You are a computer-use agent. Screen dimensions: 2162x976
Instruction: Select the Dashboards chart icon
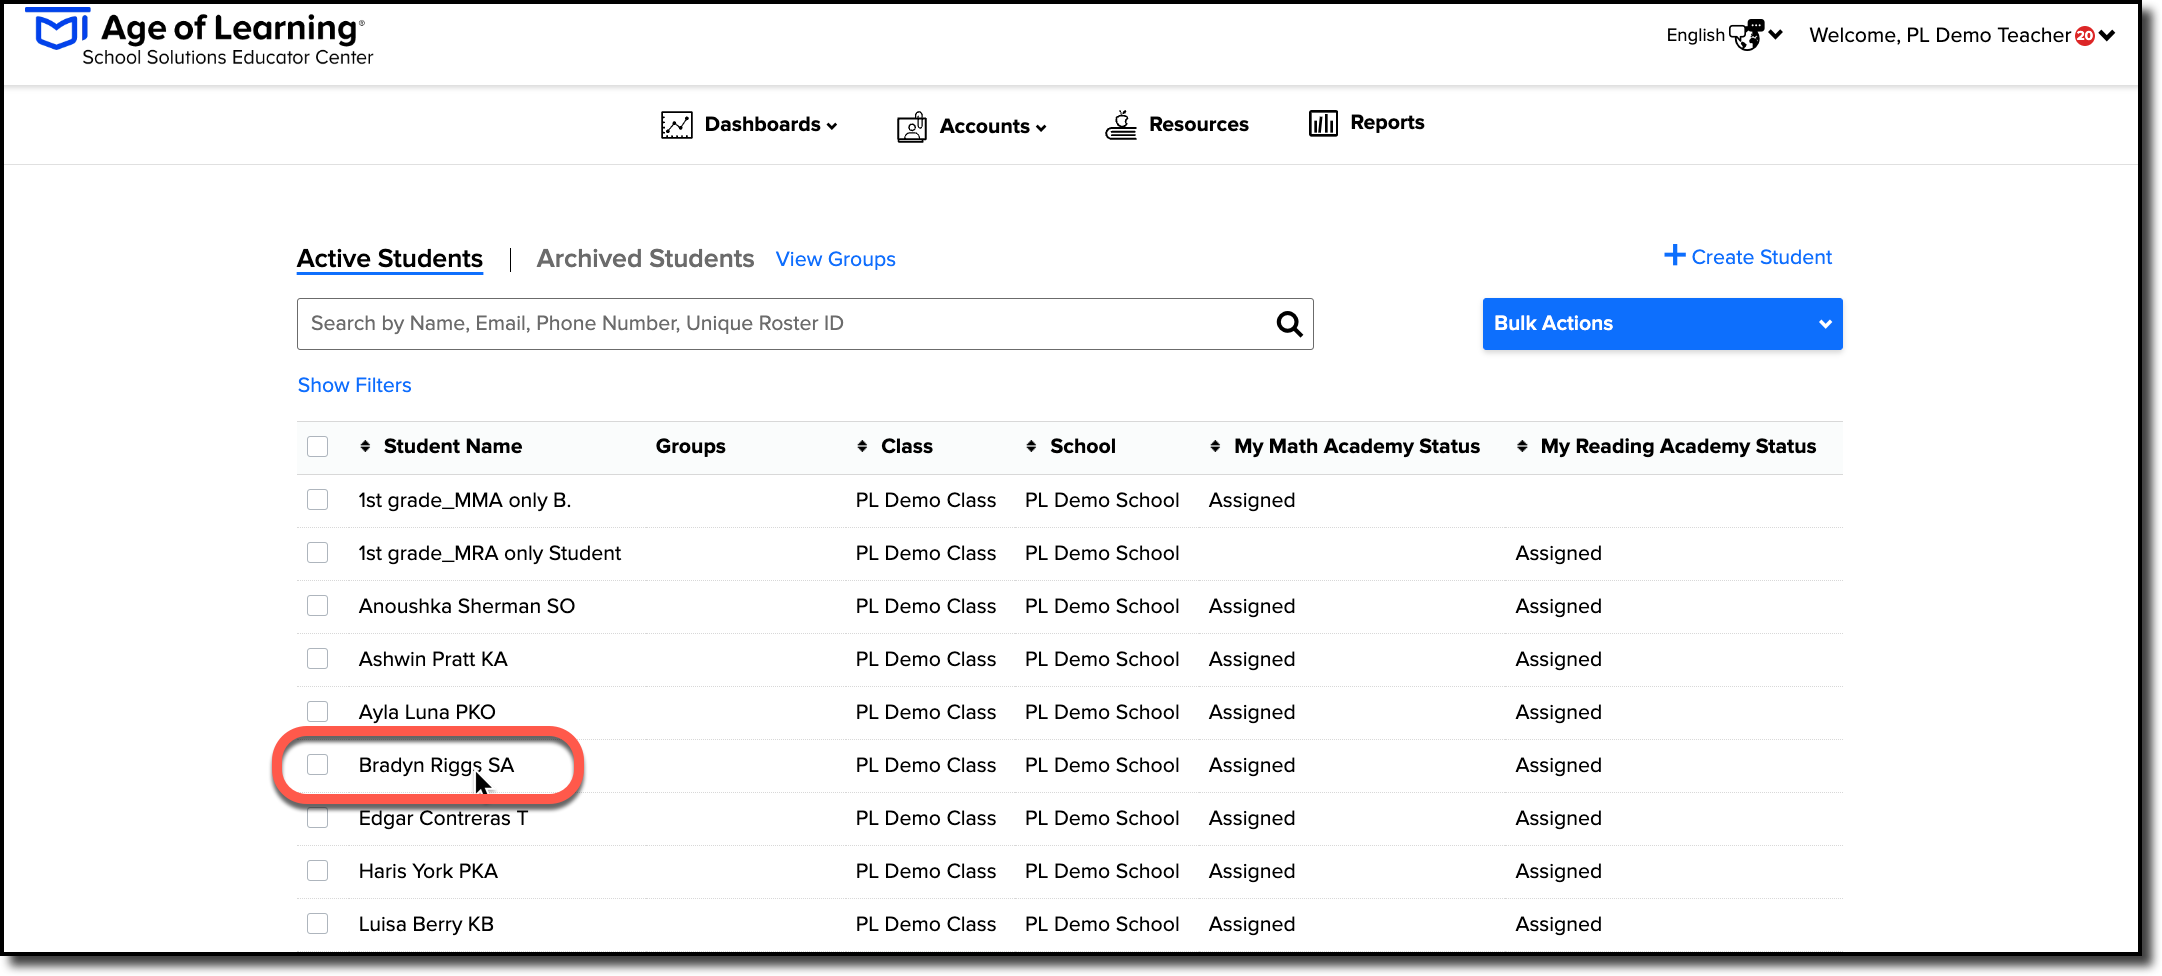[x=675, y=124]
